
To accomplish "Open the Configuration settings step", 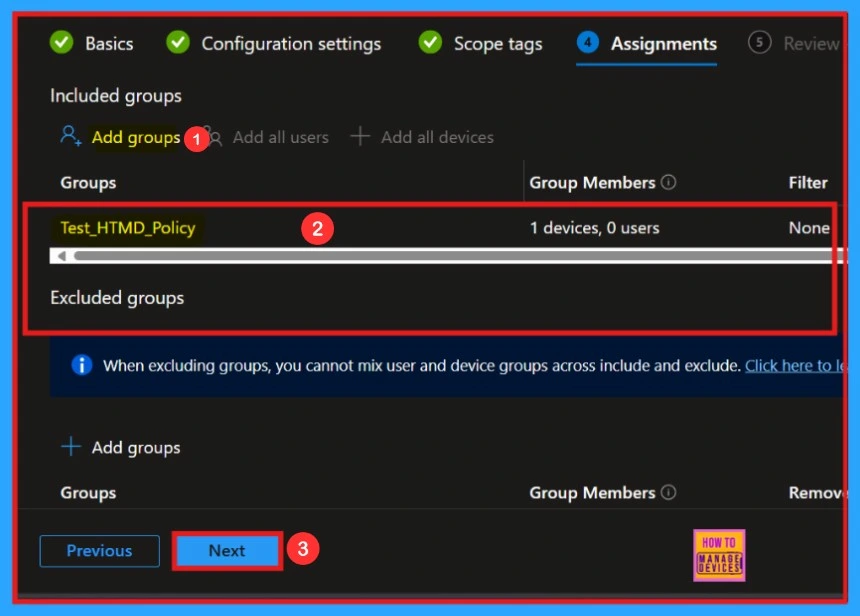I will pos(291,43).
